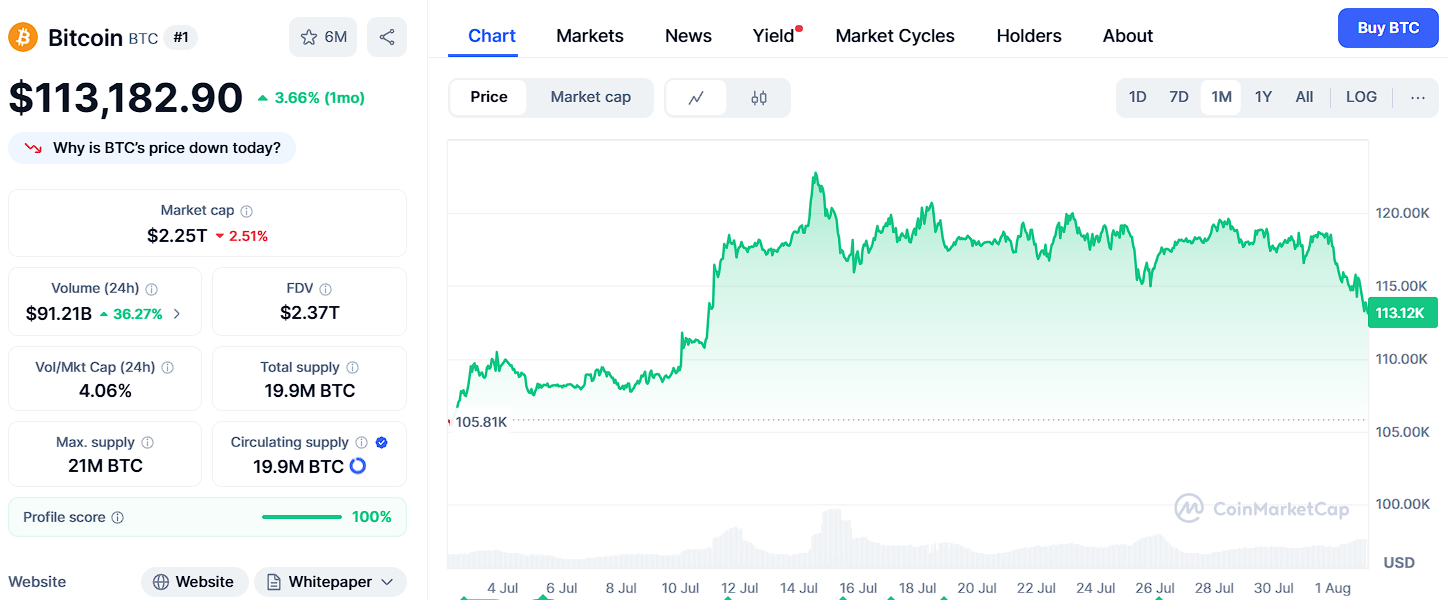Click the verified badge by Circulating supply
Image resolution: width=1448 pixels, height=600 pixels.
pos(382,442)
